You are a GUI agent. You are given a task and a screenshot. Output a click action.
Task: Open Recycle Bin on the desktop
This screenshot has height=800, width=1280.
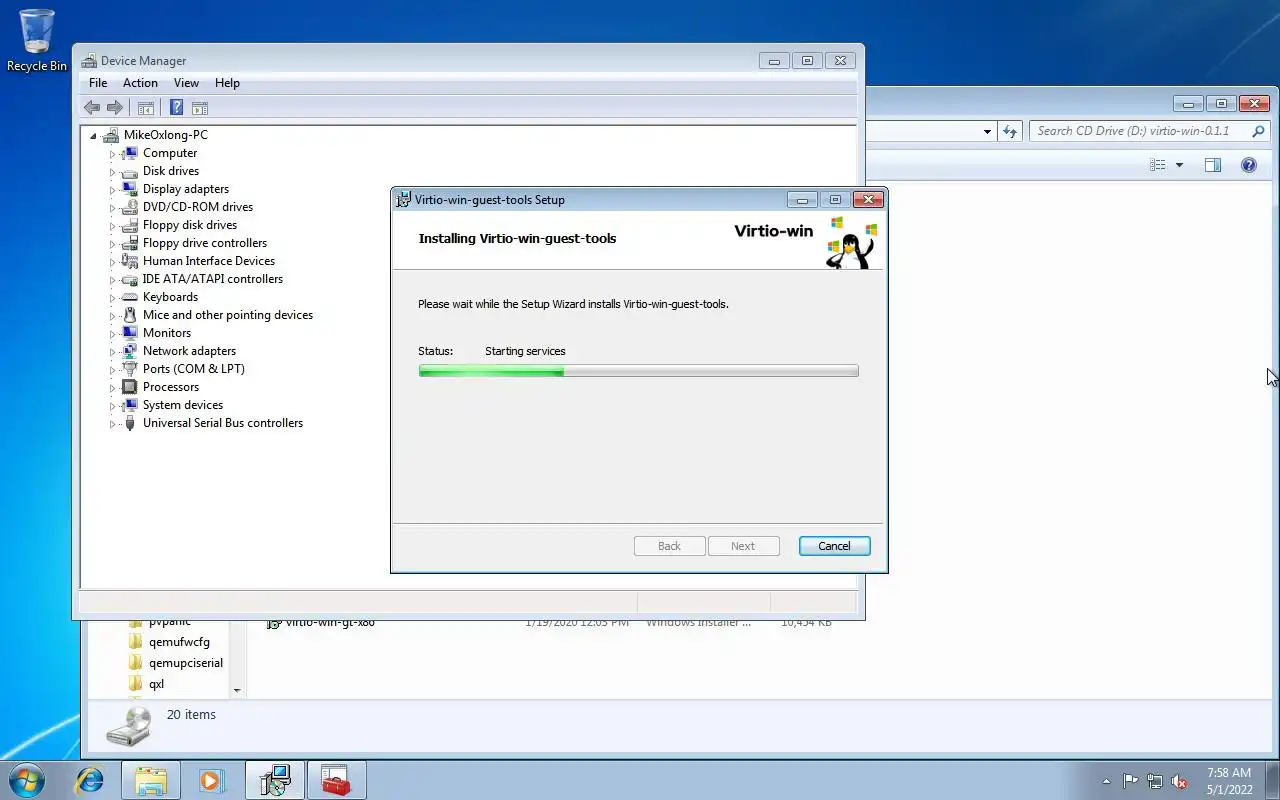click(x=37, y=40)
